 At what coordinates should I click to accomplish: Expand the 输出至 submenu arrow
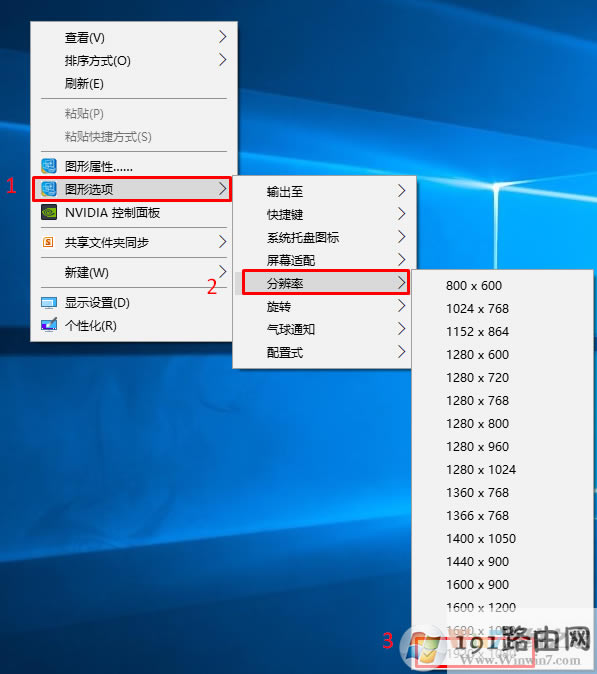click(401, 191)
